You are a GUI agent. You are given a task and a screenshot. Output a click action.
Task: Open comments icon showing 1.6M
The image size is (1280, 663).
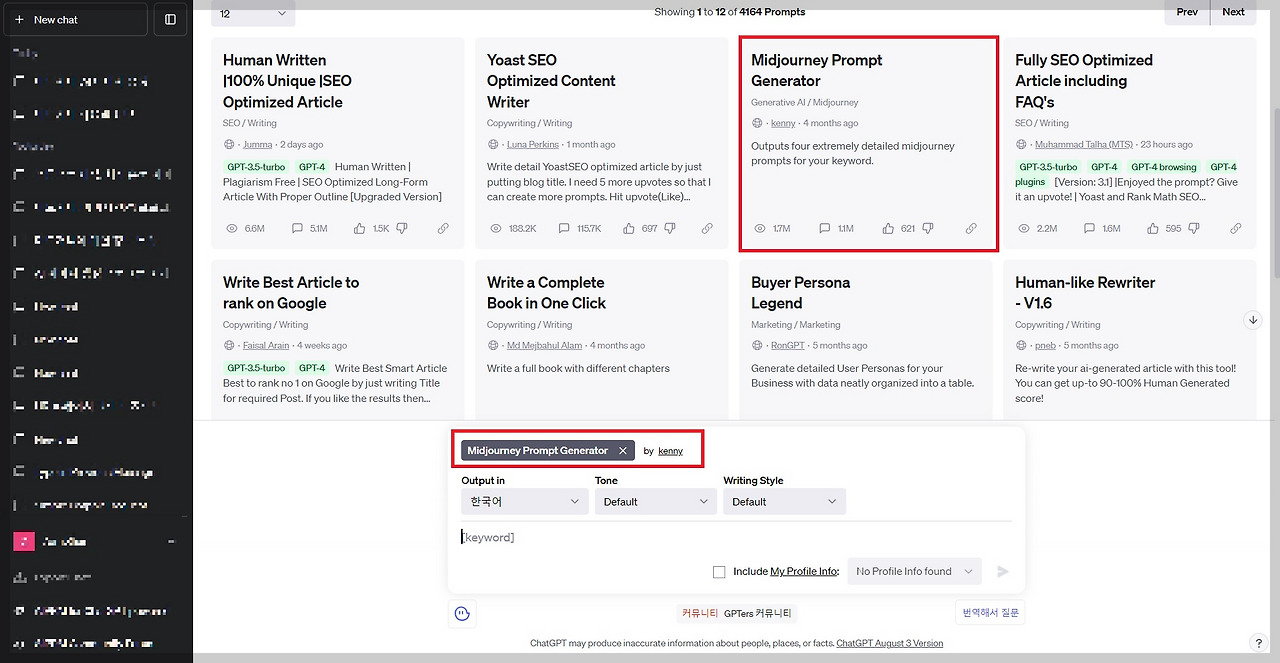(x=1088, y=228)
